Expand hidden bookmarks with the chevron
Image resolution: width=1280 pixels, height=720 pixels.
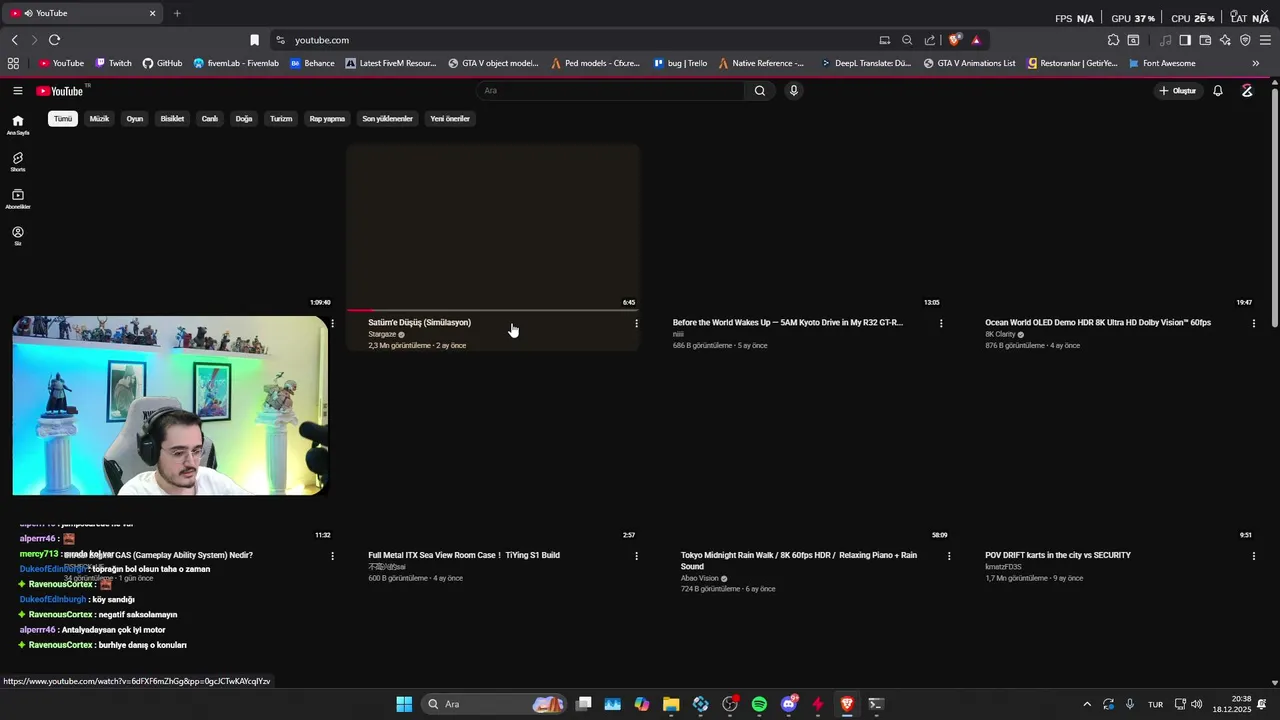1255,63
